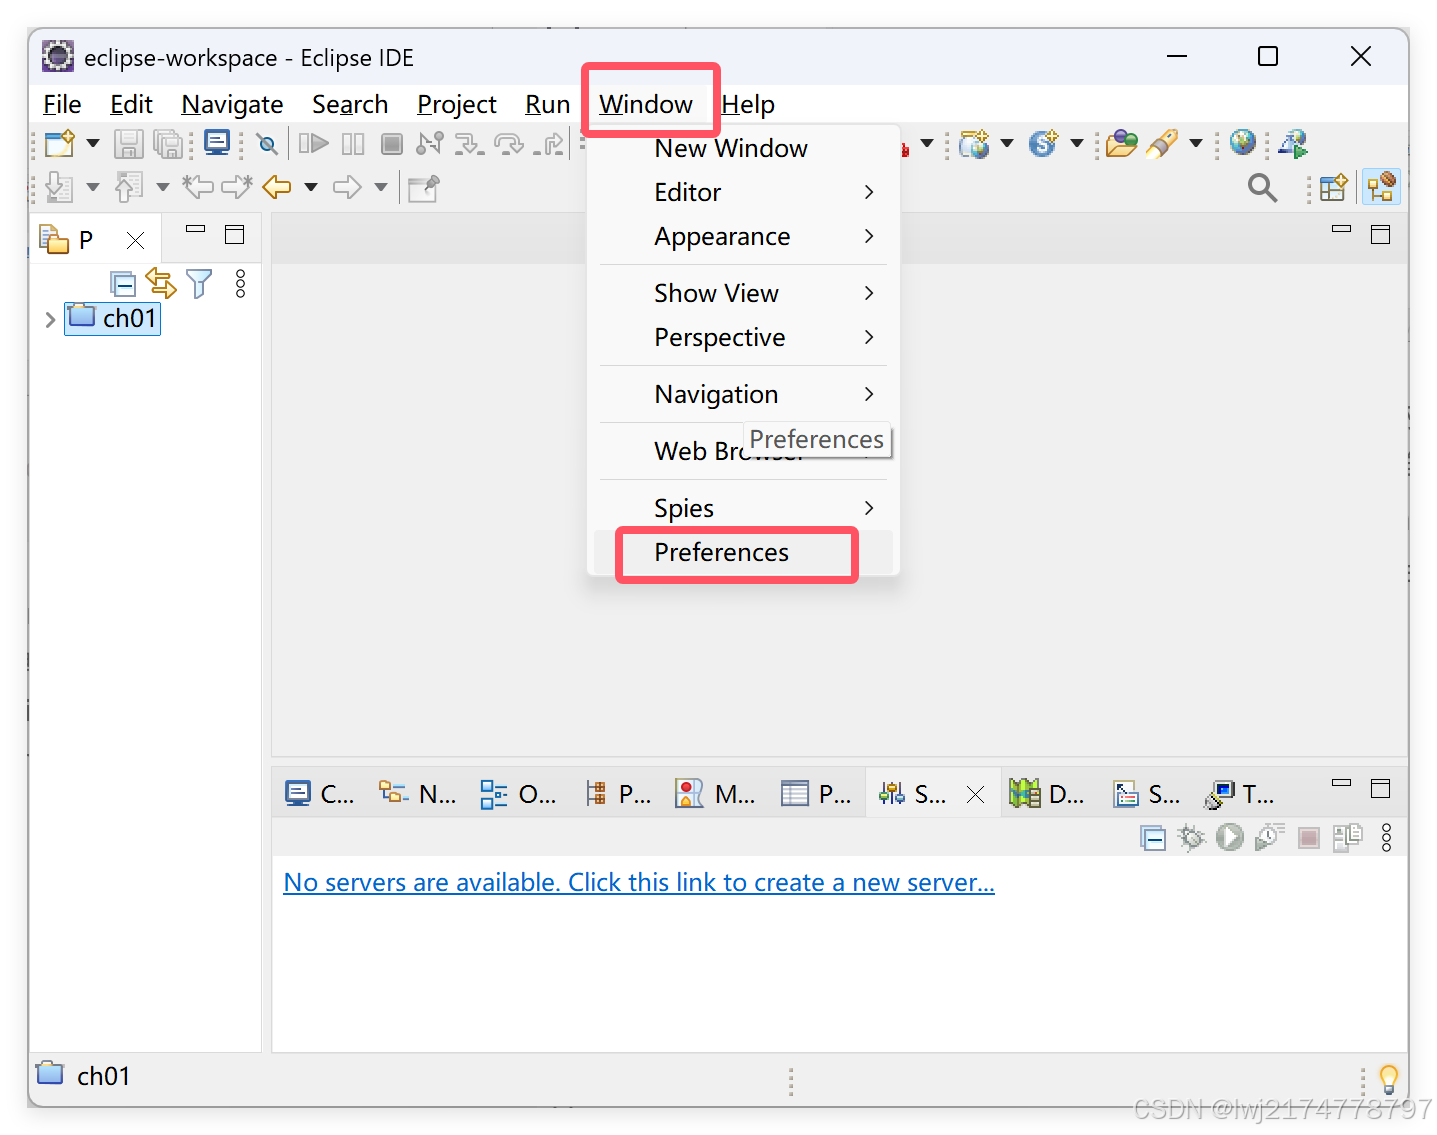Open the Spies submenu
This screenshot has width=1437, height=1135.
[743, 508]
